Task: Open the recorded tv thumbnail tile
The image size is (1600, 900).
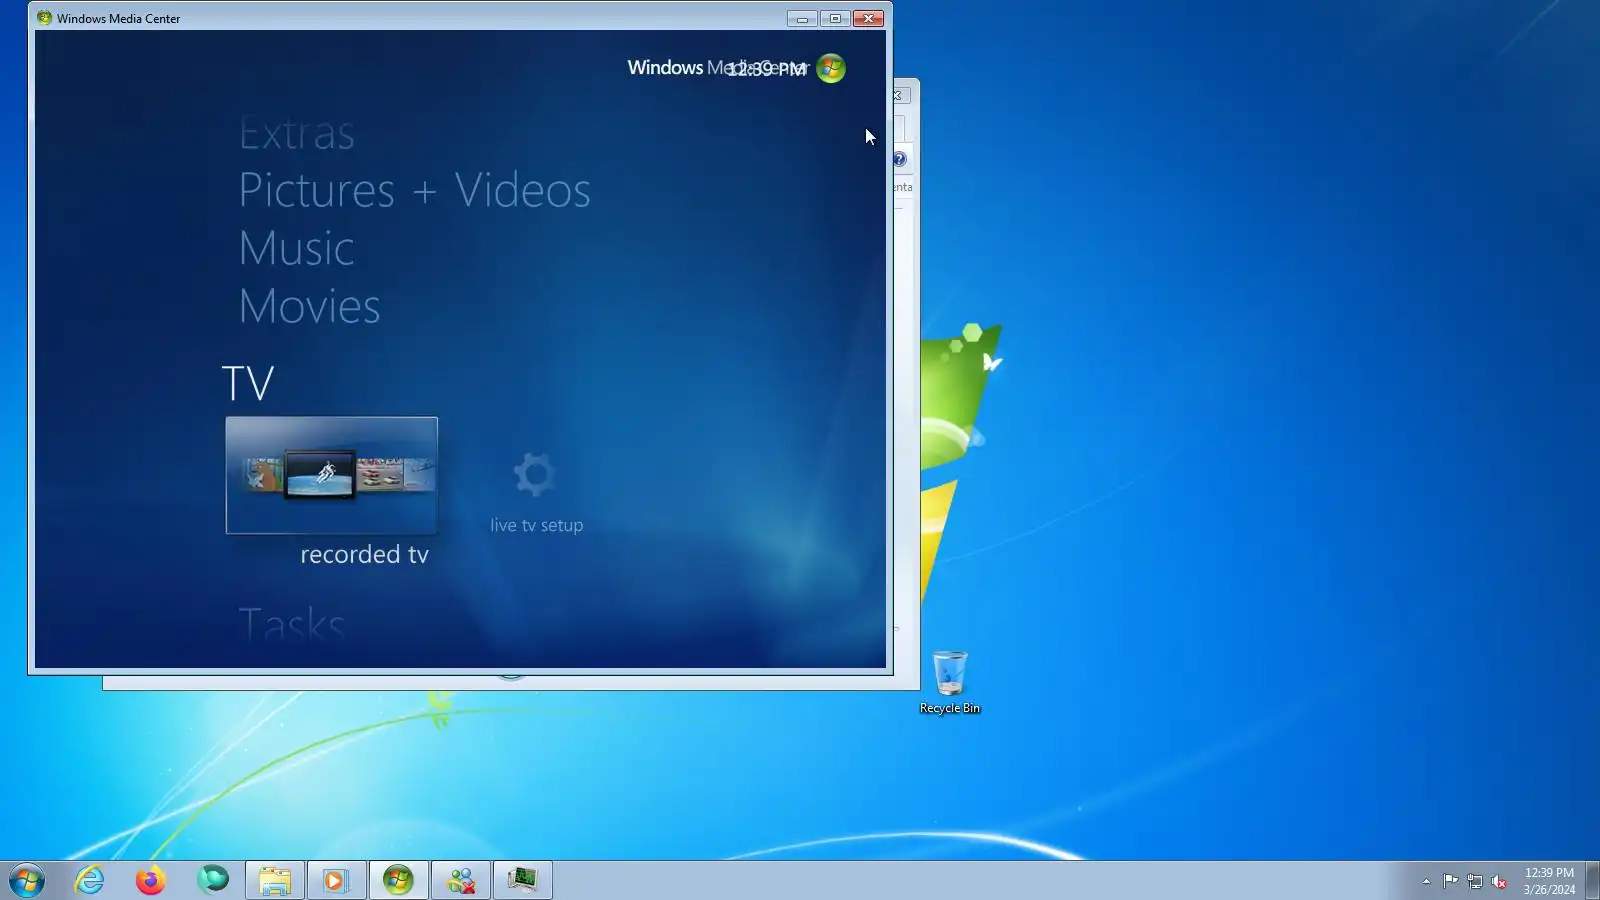Action: 331,475
